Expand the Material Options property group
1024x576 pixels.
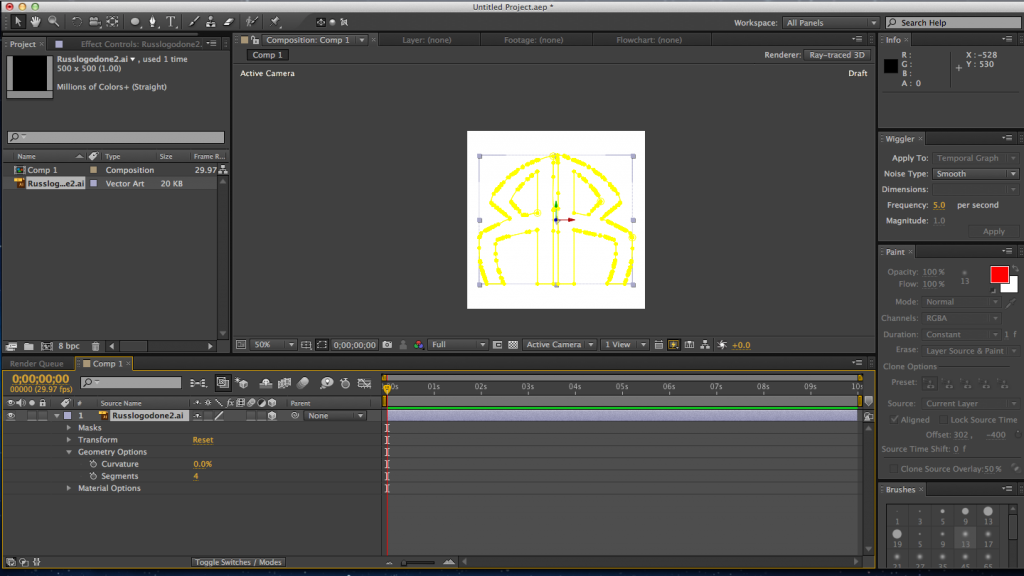(x=69, y=489)
